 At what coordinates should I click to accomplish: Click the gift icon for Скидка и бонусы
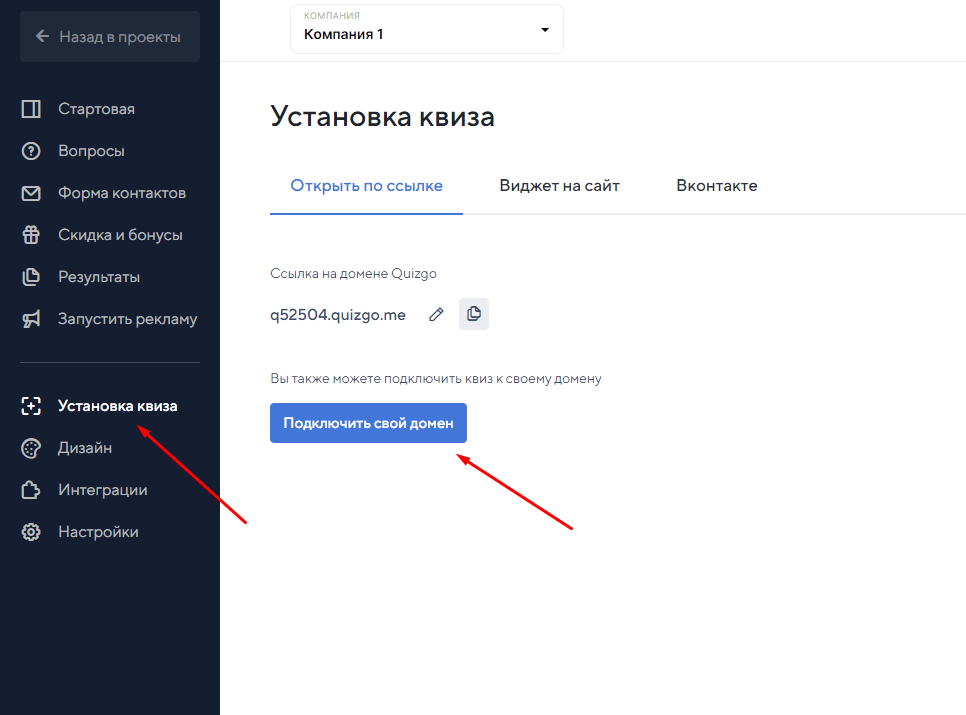click(x=31, y=235)
